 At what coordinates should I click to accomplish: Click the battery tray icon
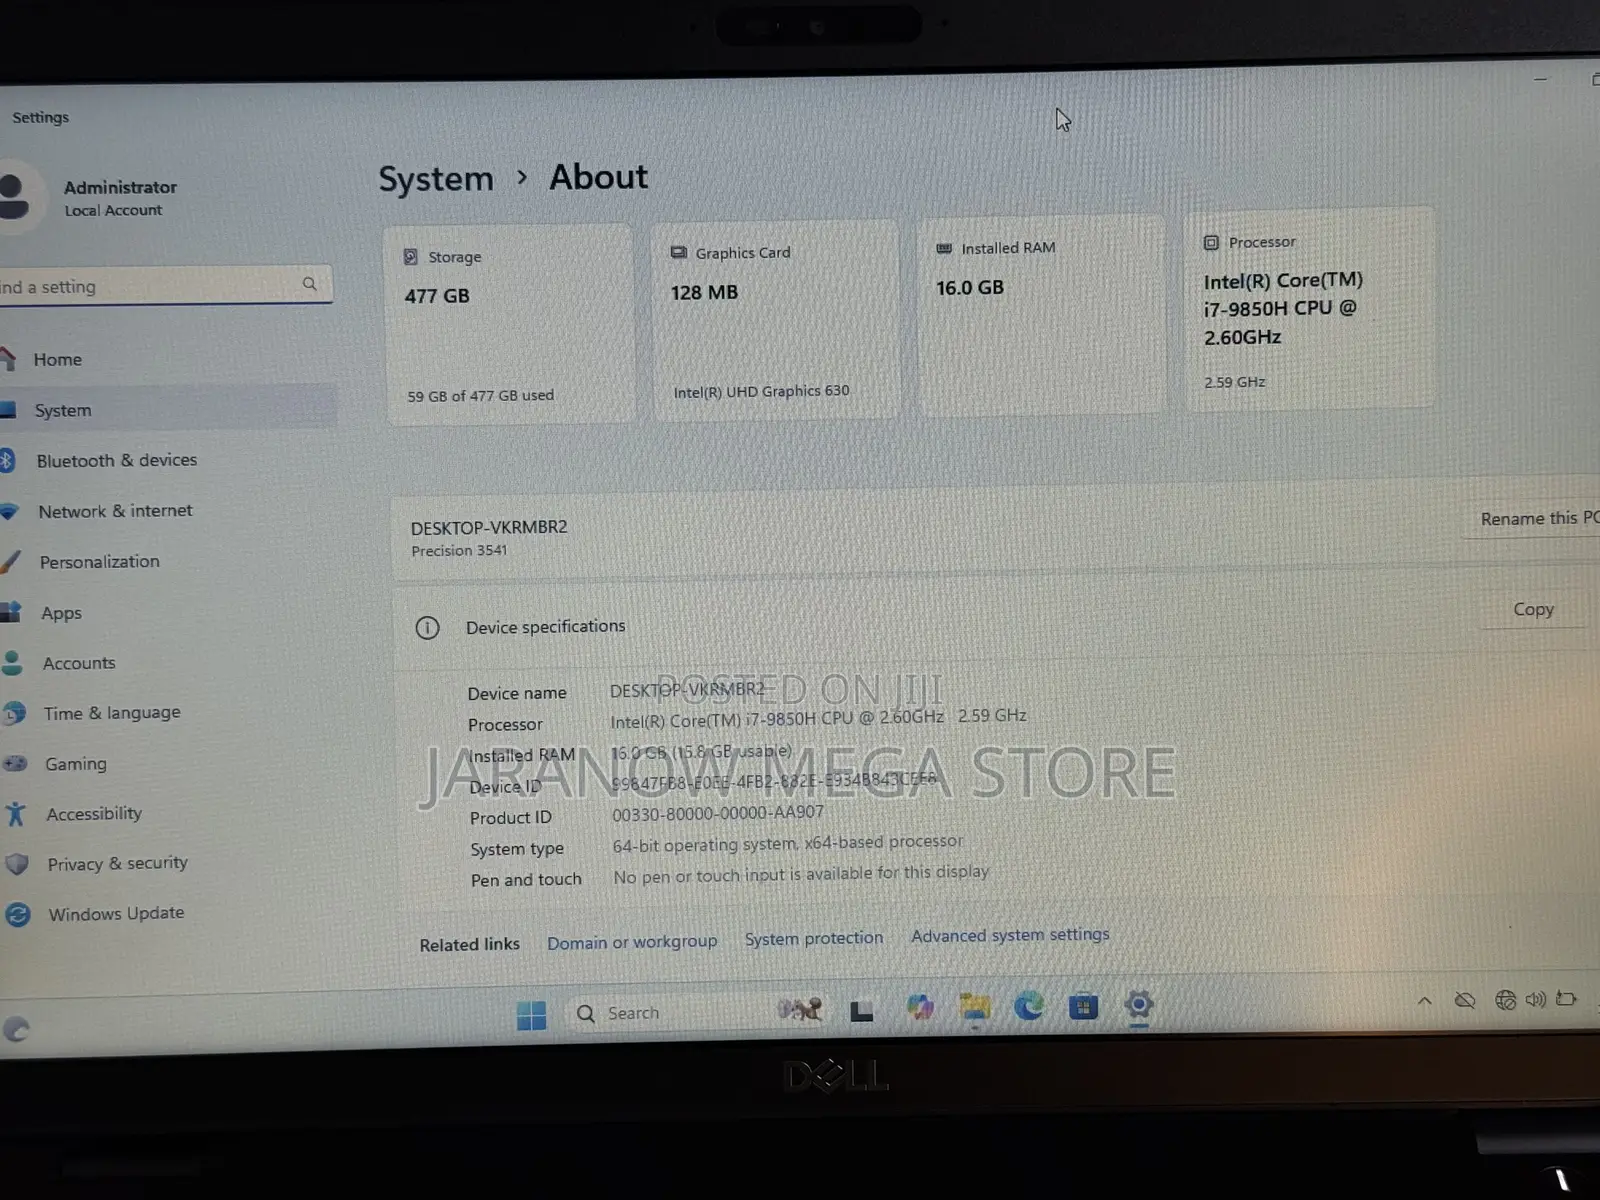point(1567,998)
